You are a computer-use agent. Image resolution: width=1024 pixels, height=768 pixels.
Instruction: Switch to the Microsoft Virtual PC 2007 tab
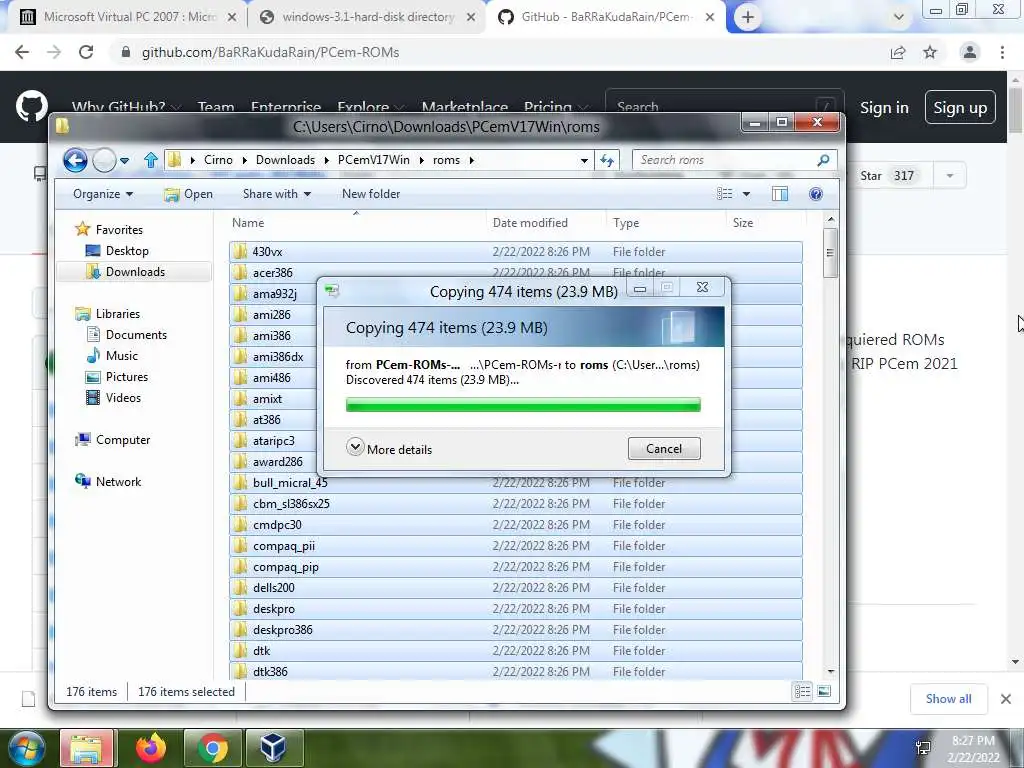(x=128, y=17)
